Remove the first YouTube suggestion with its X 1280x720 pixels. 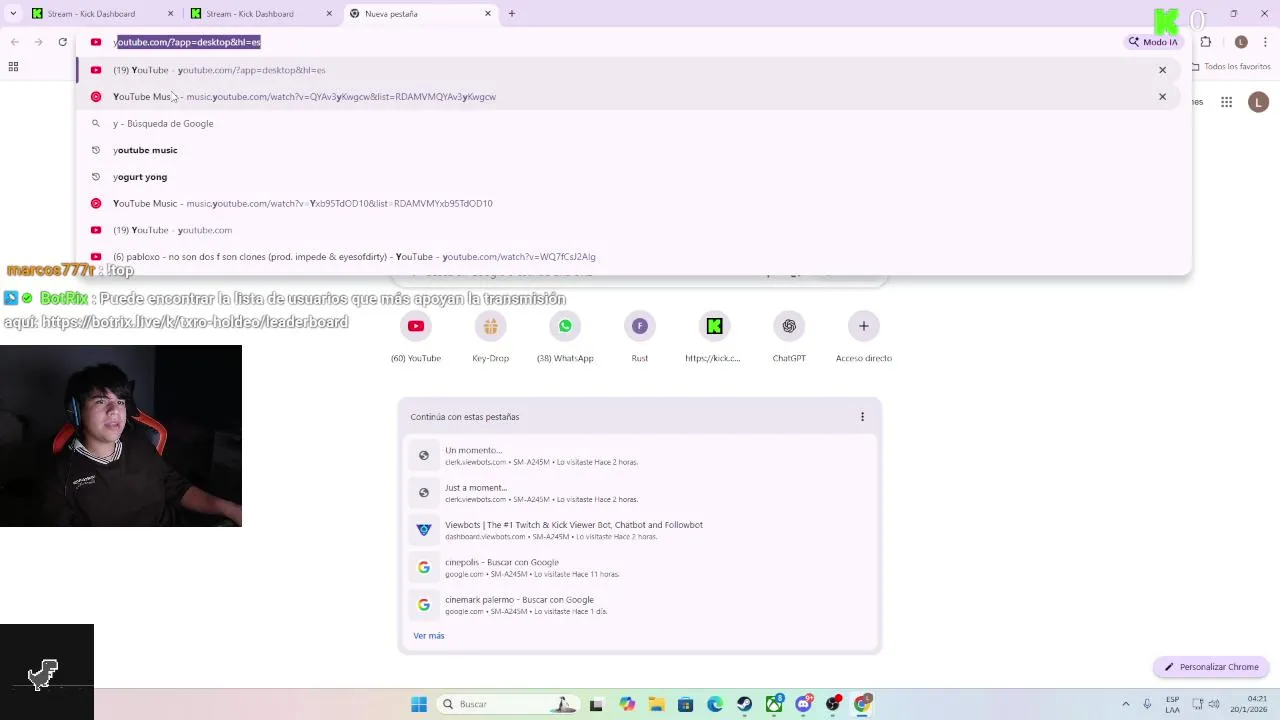pyautogui.click(x=1162, y=70)
